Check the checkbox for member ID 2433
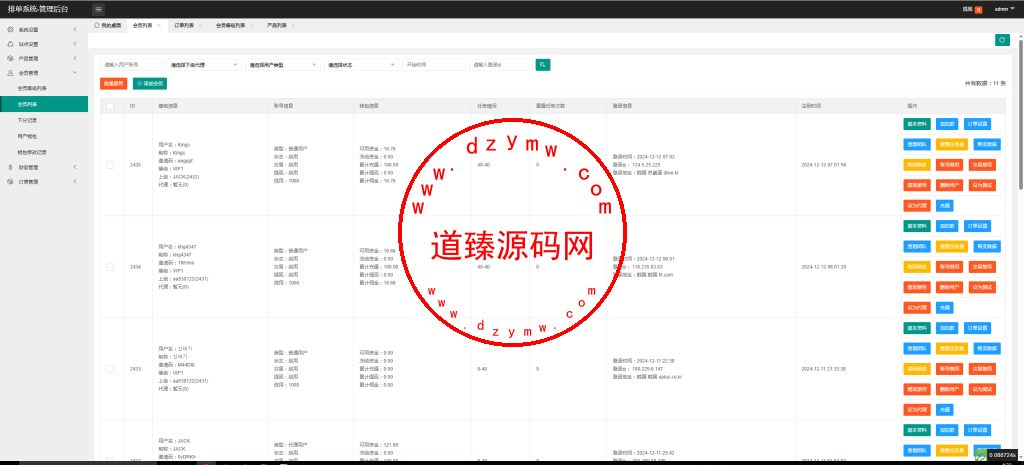1024x465 pixels. pyautogui.click(x=110, y=369)
